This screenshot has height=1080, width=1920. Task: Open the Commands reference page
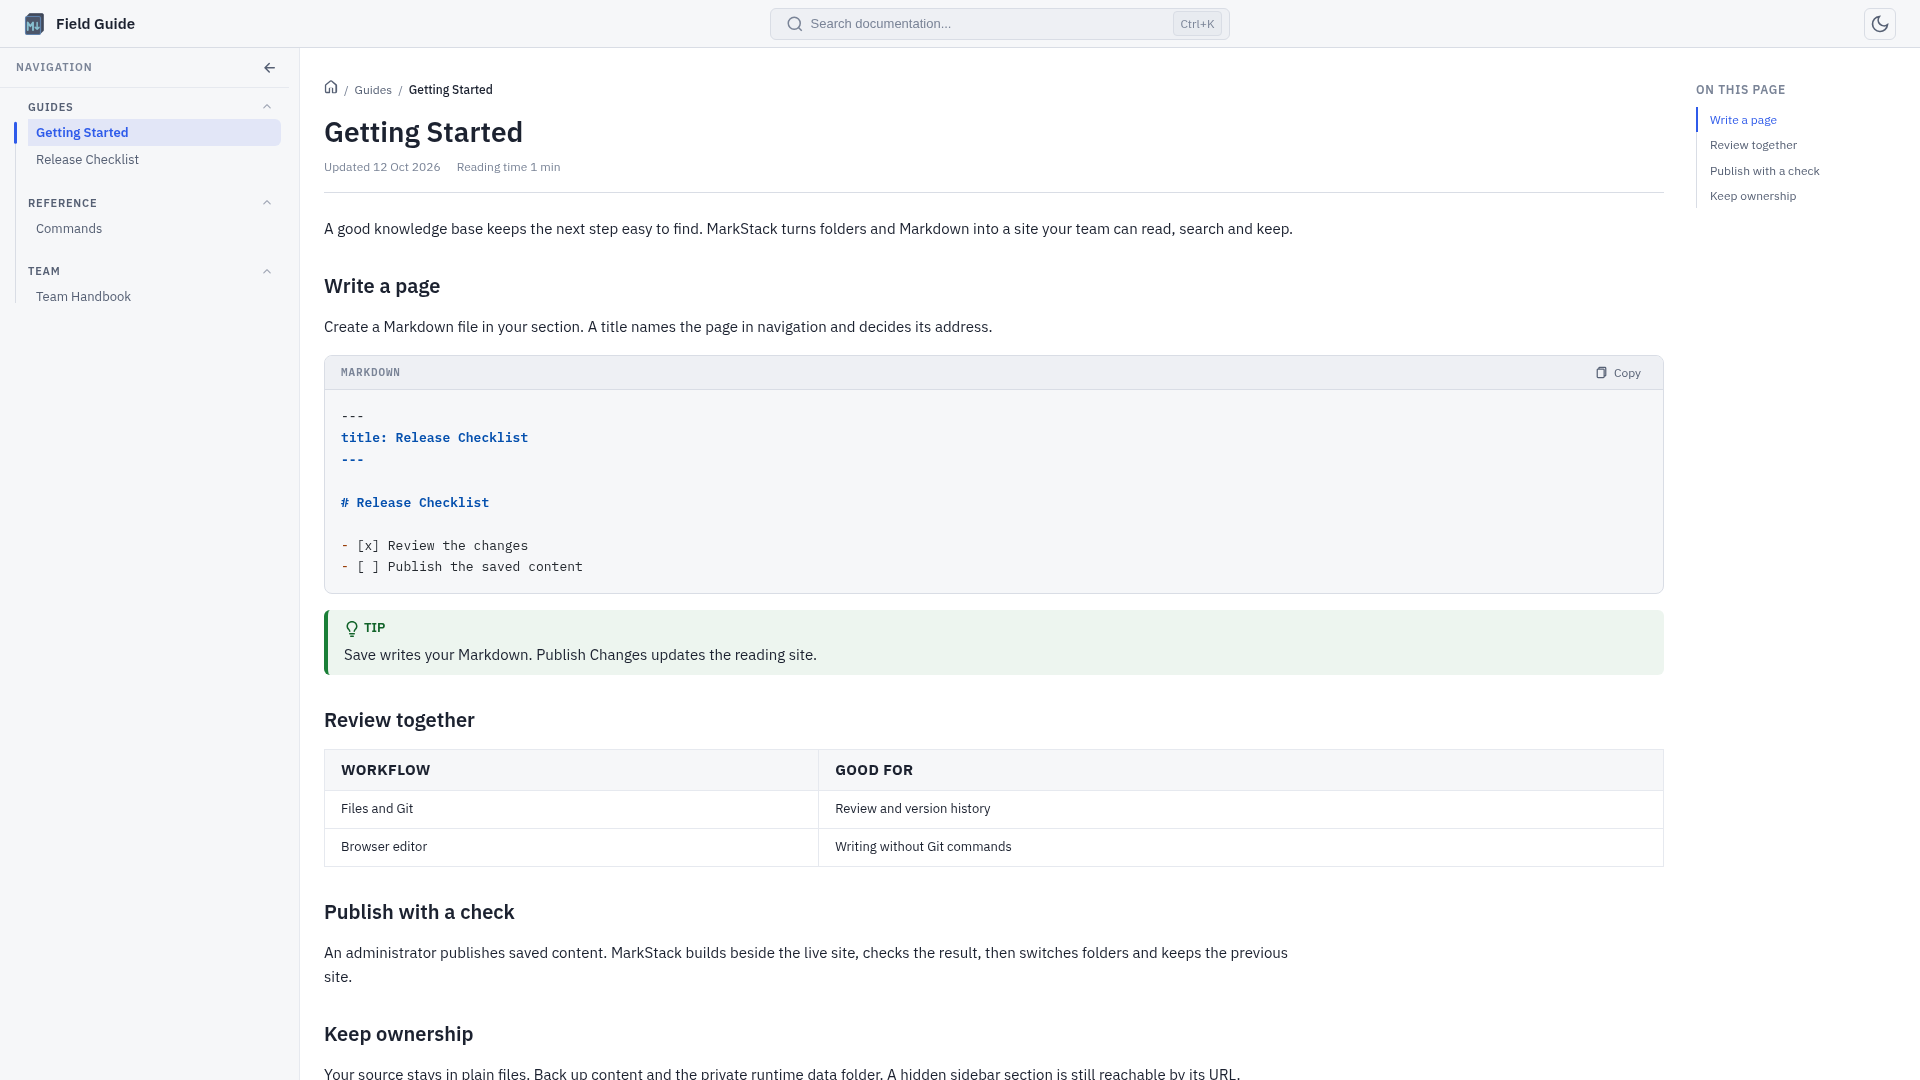coord(154,229)
